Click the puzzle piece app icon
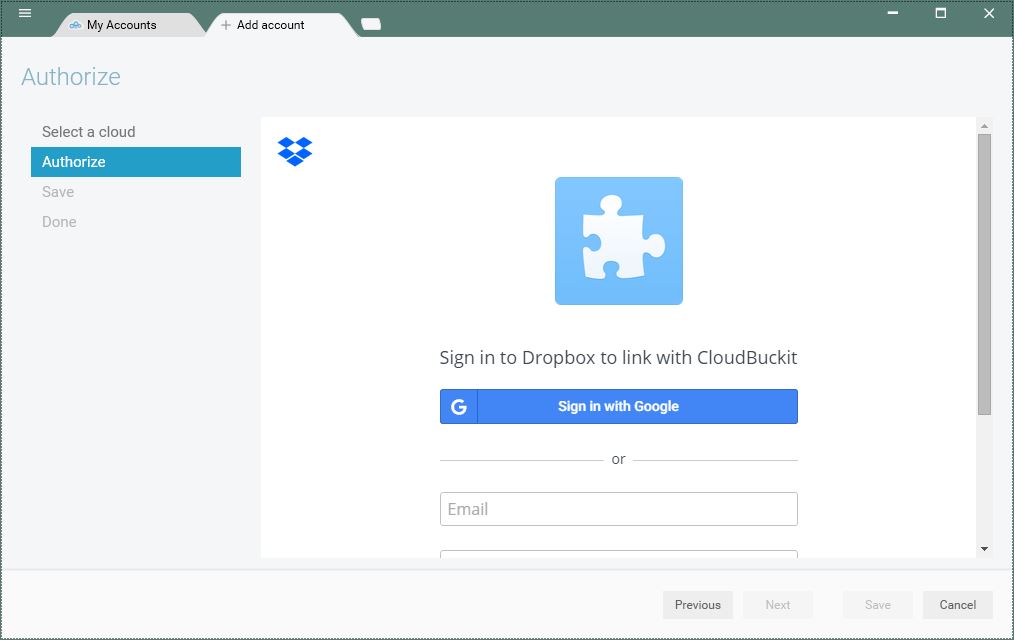The width and height of the screenshot is (1014, 640). [619, 240]
